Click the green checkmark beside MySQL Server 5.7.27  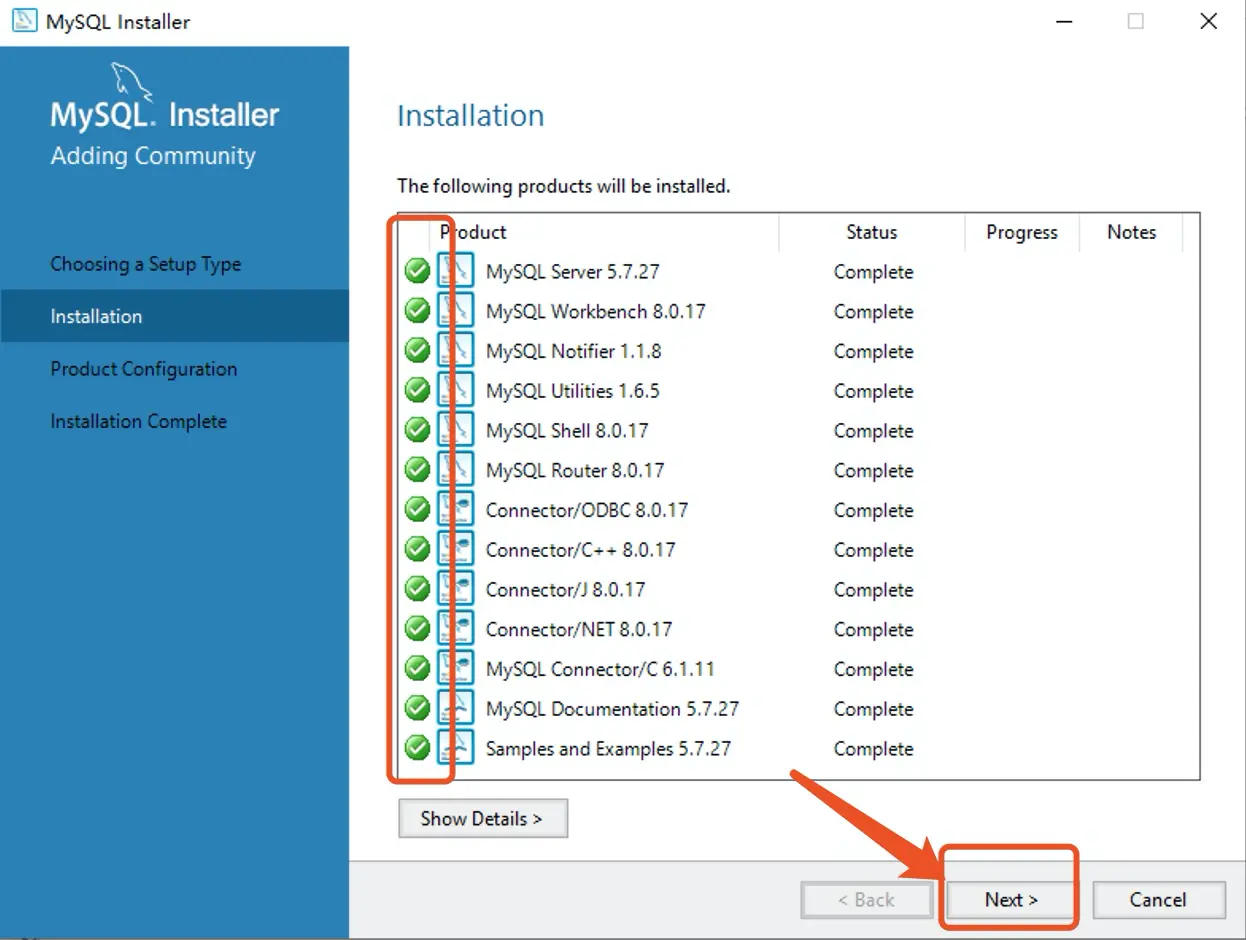point(417,271)
